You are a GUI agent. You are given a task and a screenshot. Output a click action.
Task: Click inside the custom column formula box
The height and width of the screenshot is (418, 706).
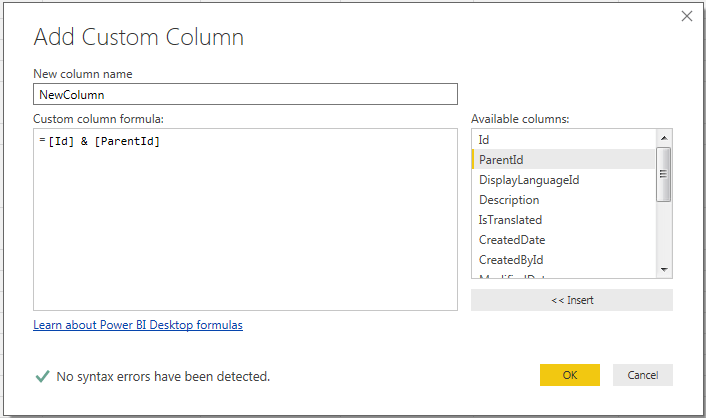245,220
